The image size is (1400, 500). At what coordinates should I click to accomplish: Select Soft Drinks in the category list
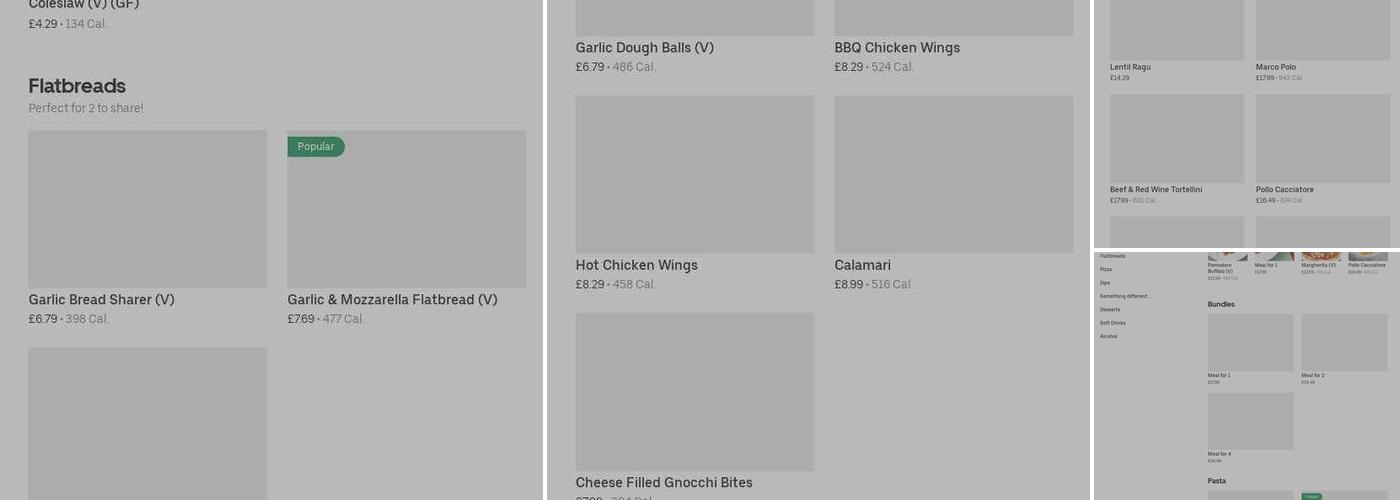coord(1113,323)
